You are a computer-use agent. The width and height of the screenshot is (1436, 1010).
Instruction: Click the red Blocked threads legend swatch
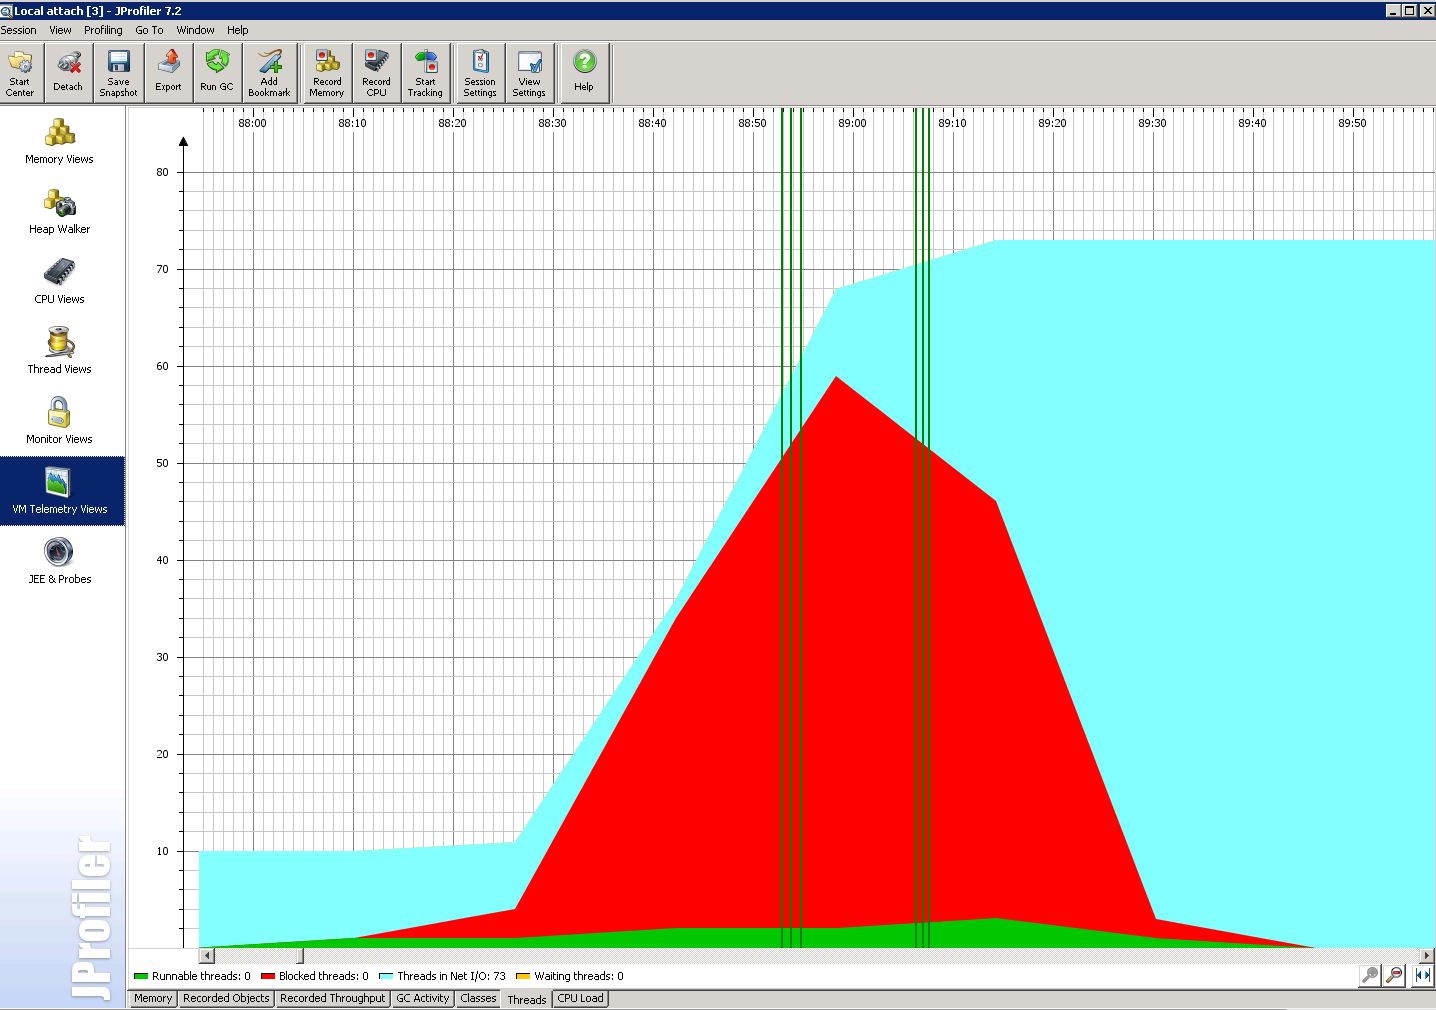click(268, 976)
